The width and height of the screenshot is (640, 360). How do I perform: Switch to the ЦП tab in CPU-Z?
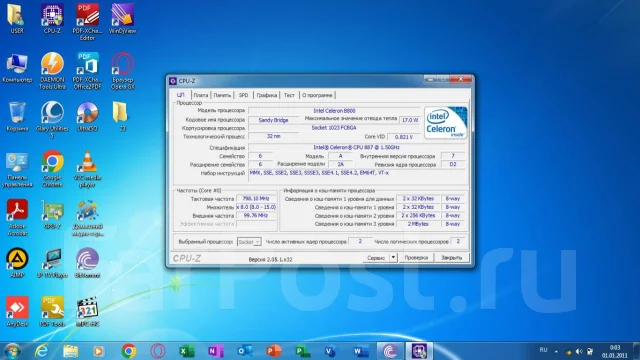[181, 95]
